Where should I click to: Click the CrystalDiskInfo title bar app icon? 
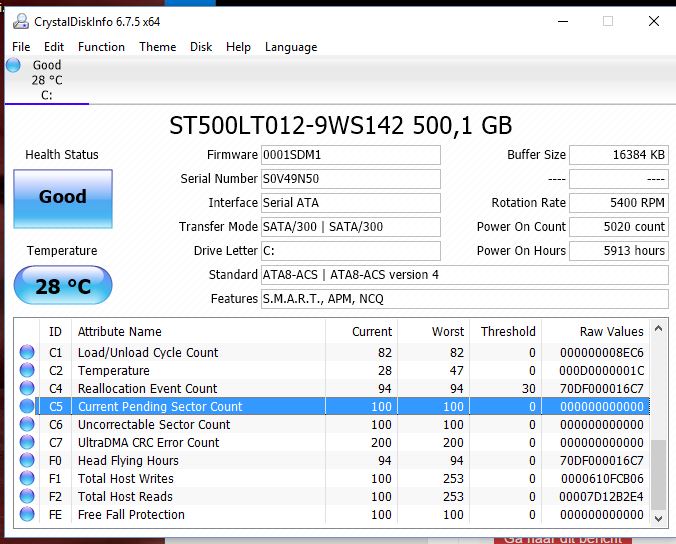coord(21,21)
